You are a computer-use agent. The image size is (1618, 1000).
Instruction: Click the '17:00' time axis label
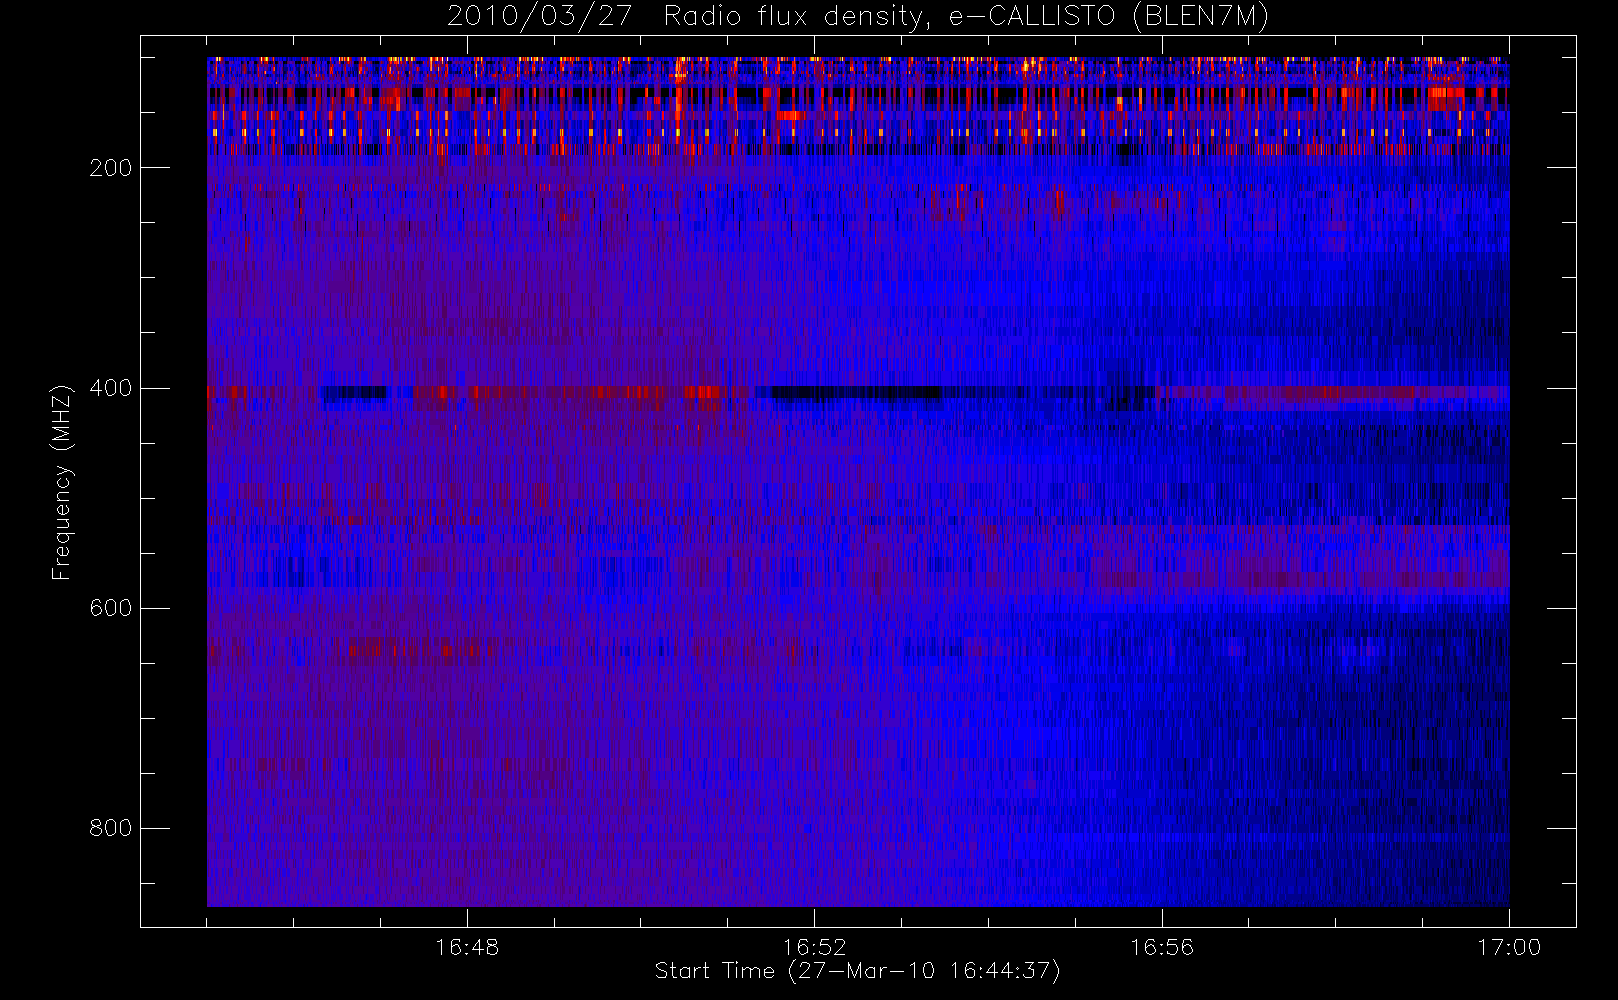[x=1509, y=947]
